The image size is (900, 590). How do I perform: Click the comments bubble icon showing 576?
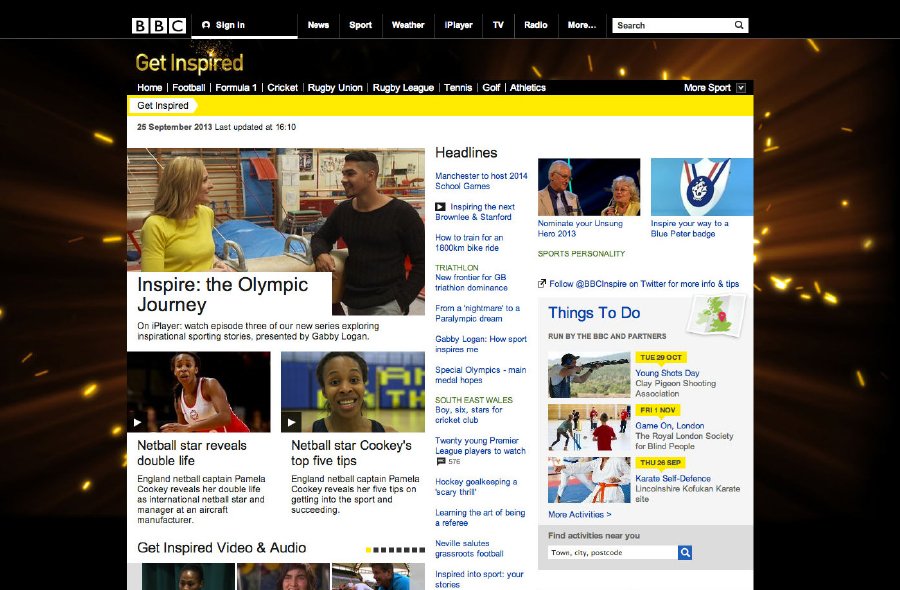(441, 461)
